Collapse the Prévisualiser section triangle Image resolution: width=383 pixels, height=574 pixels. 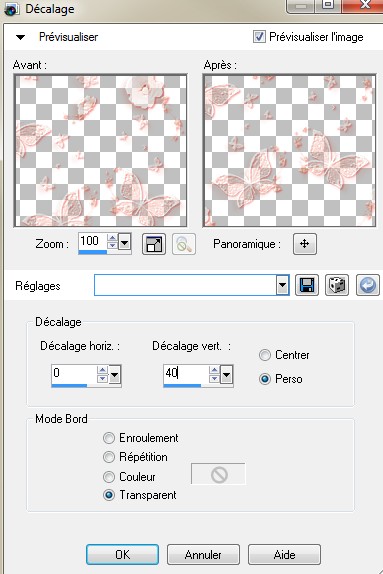coord(21,37)
